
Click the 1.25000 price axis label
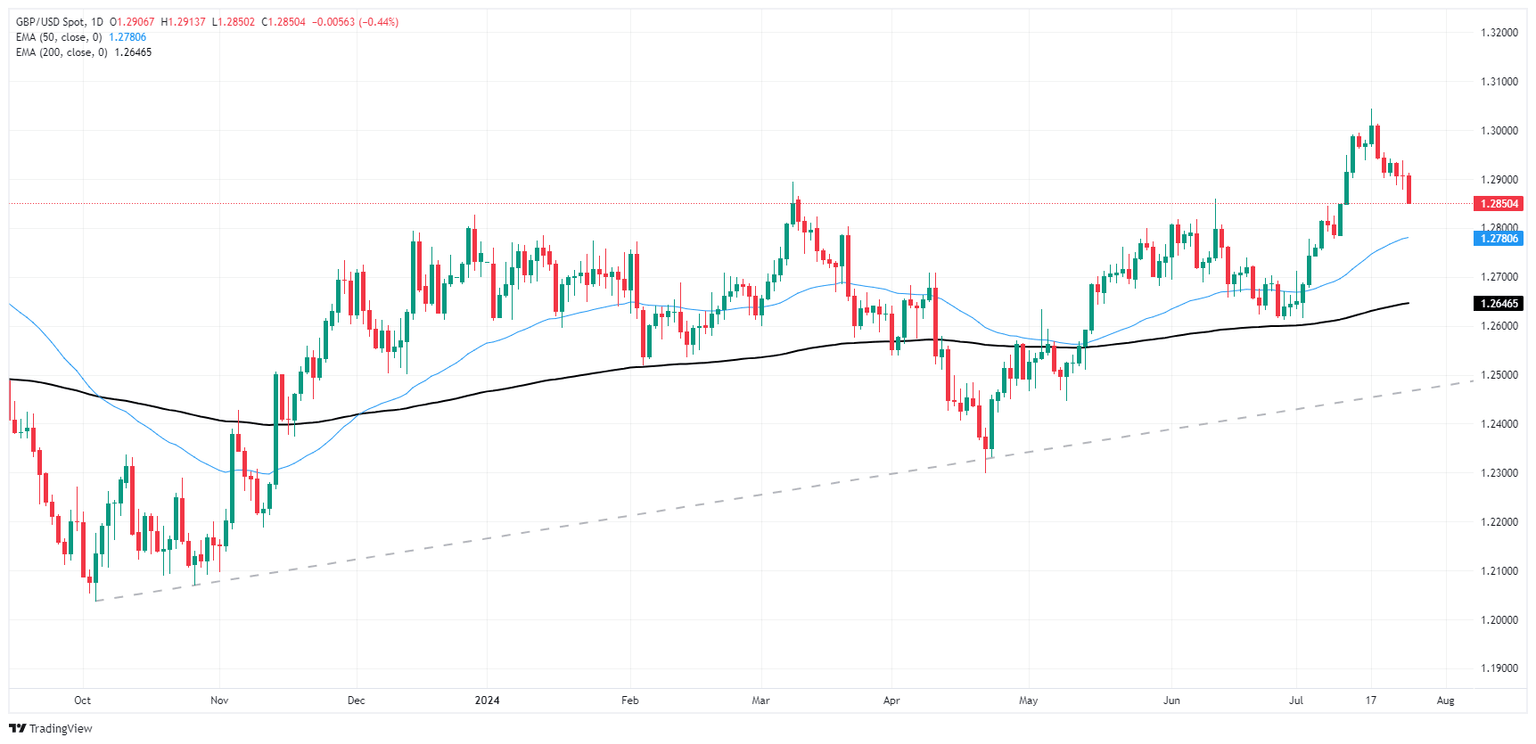point(1495,375)
